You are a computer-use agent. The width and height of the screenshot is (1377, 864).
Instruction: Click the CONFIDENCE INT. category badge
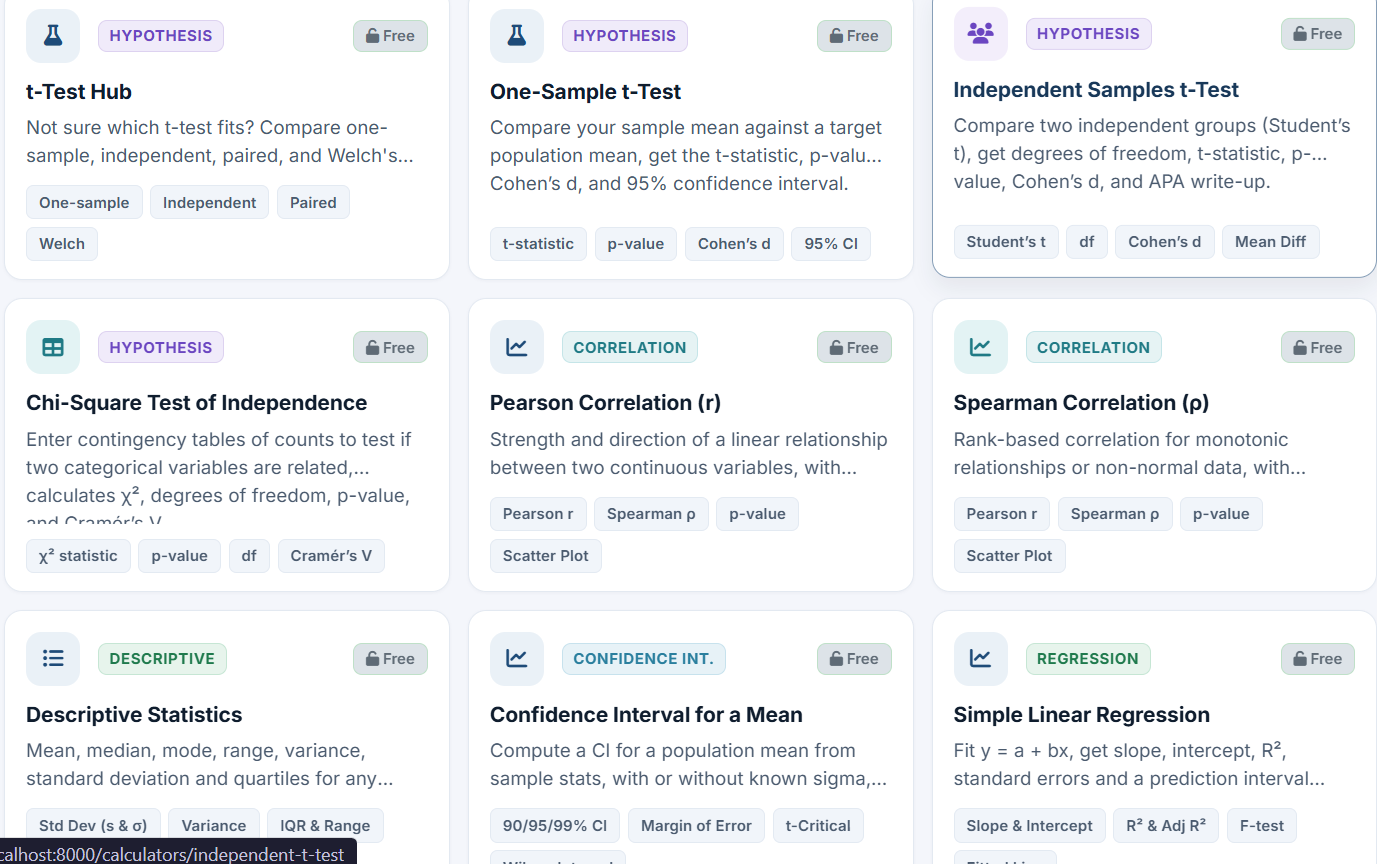tap(644, 658)
